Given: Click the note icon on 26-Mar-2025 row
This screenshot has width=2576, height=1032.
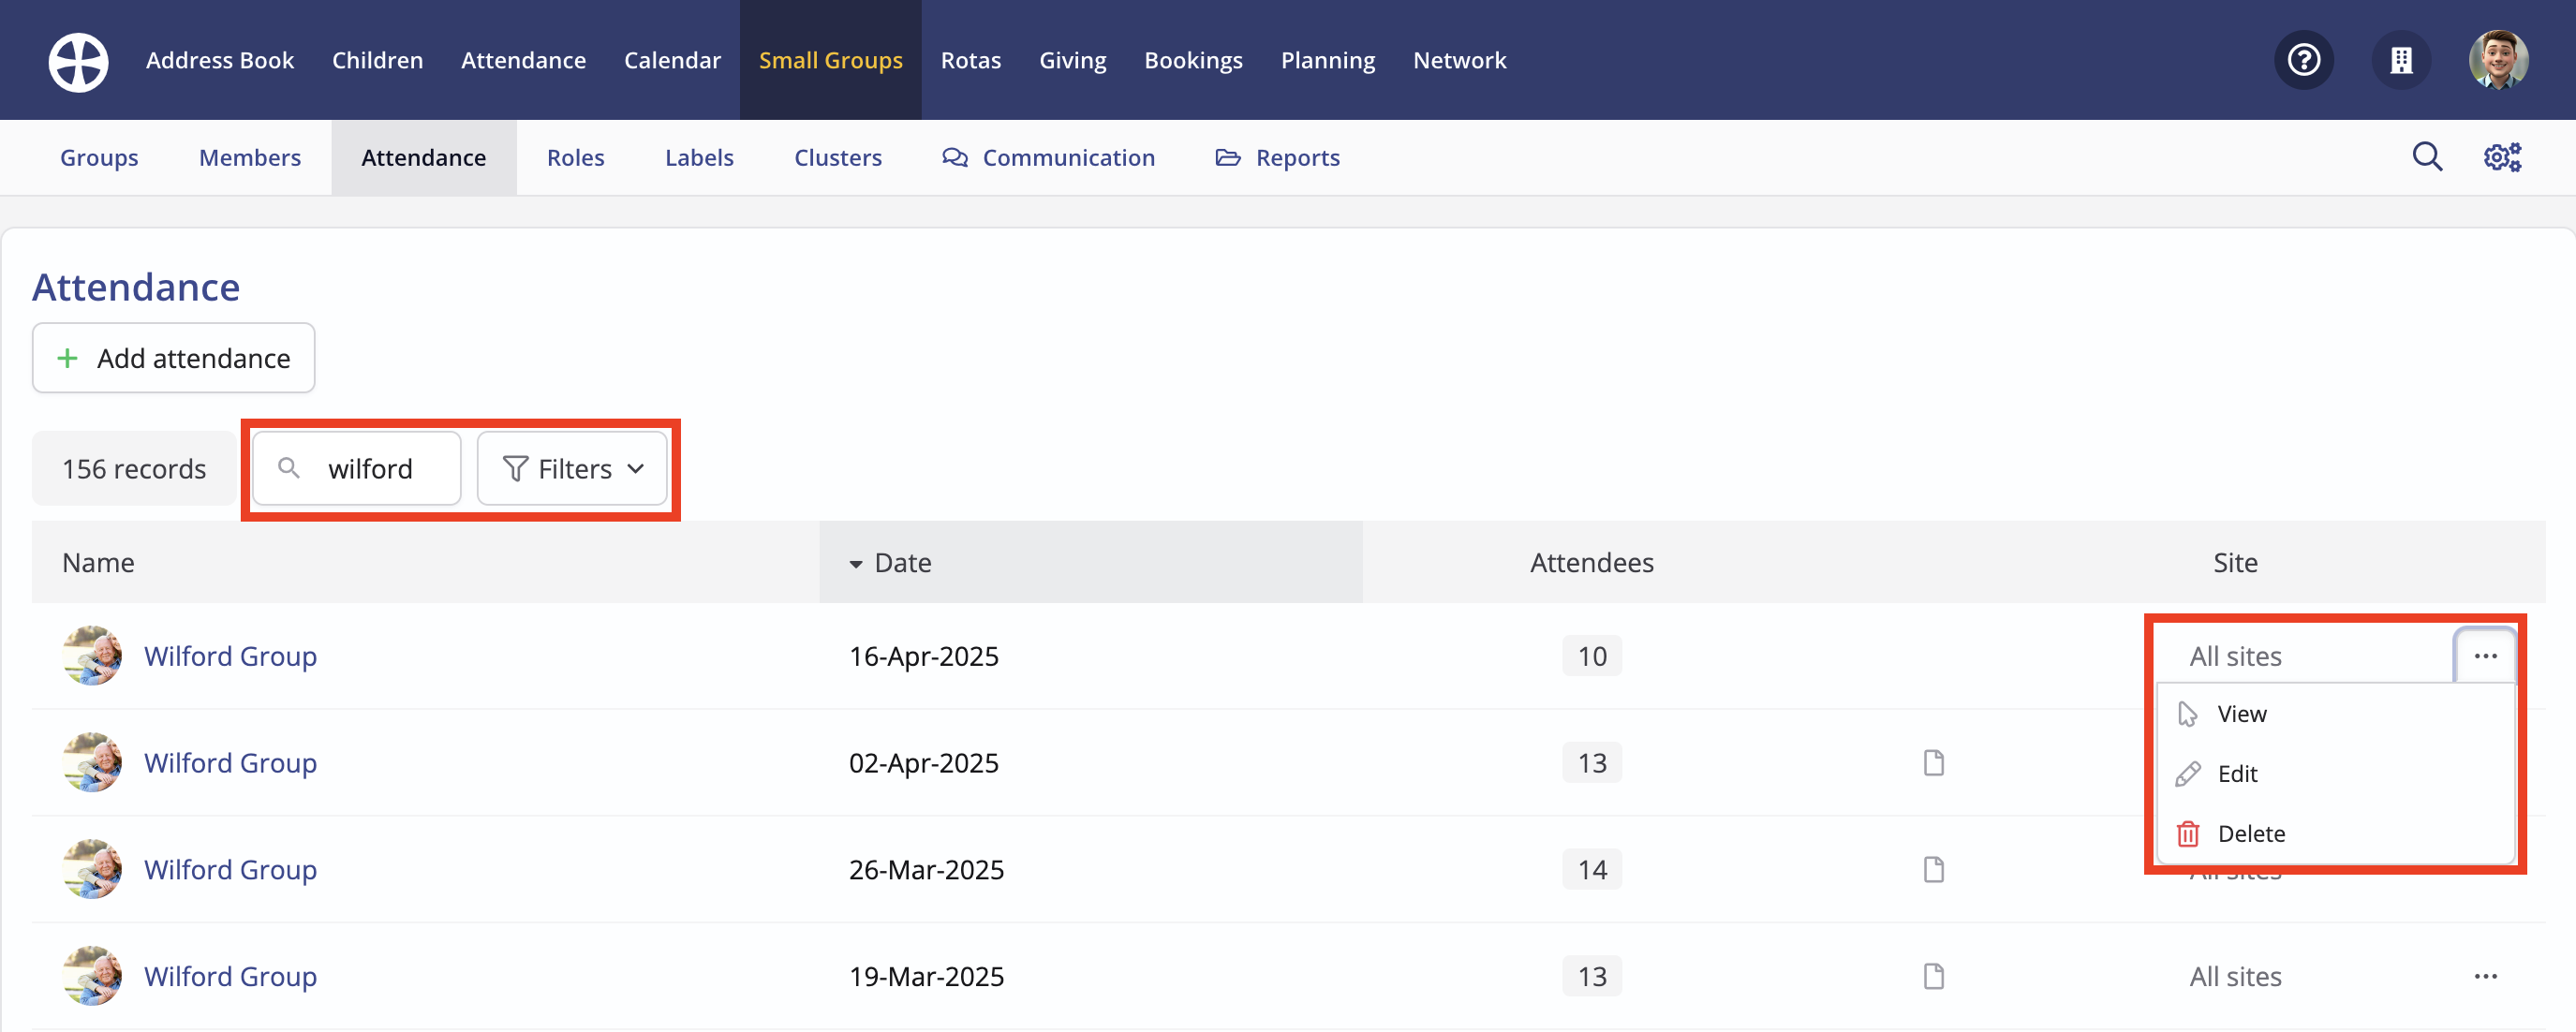Looking at the screenshot, I should click(1933, 870).
